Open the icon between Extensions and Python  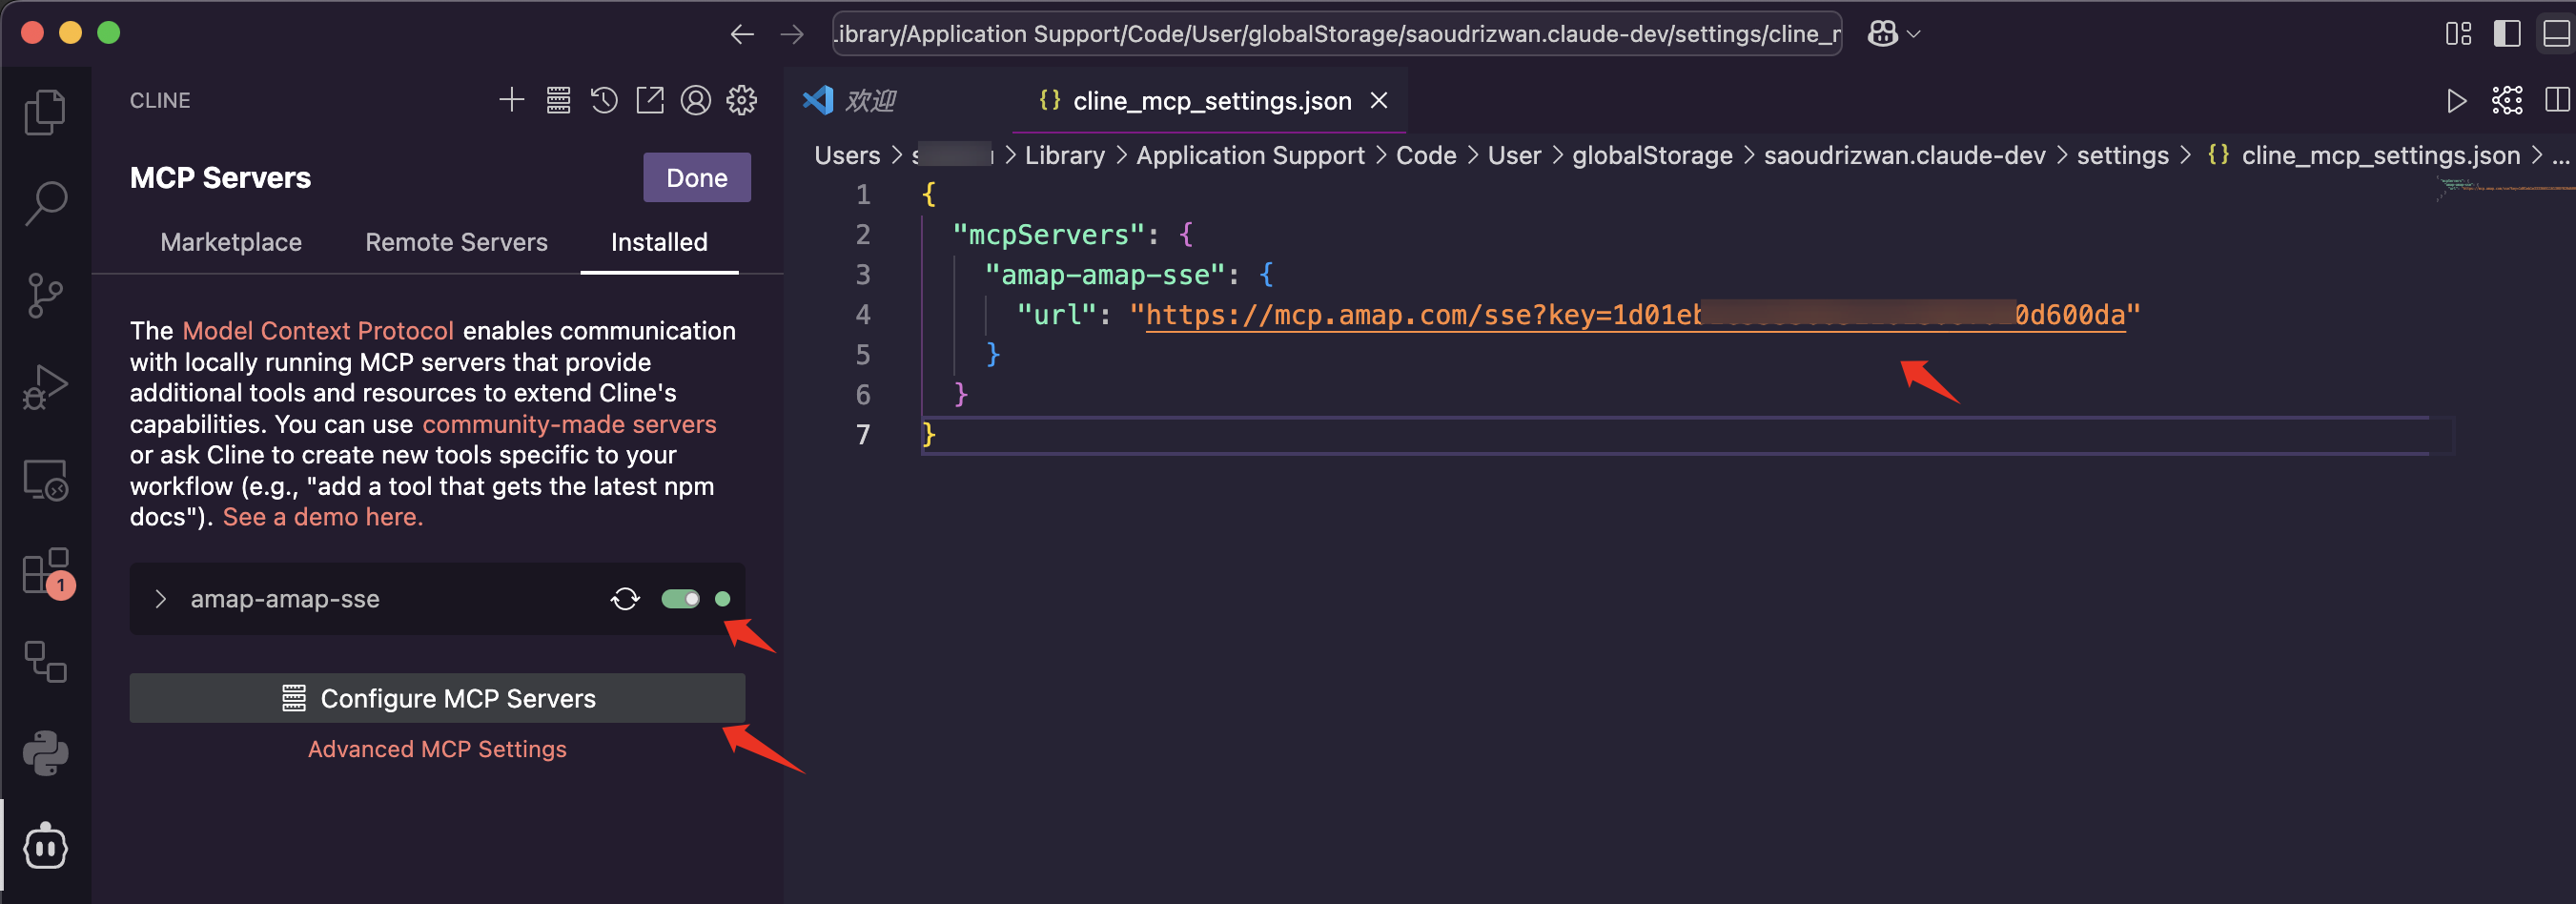point(45,661)
